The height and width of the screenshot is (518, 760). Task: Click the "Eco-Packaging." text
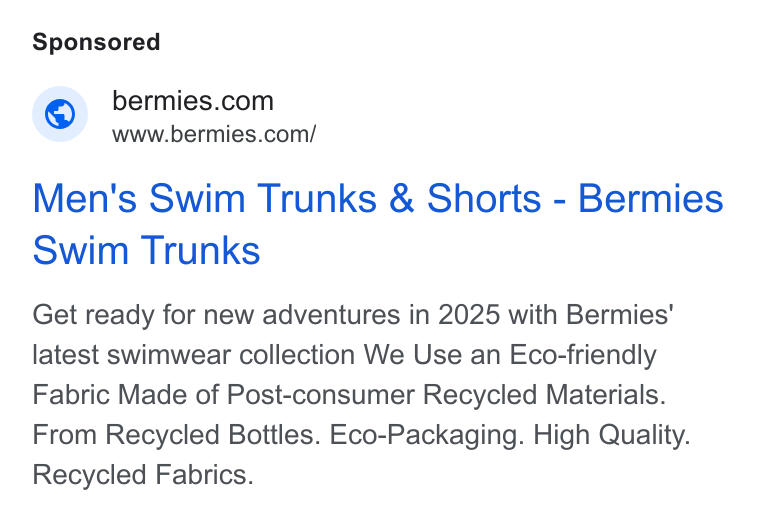(x=427, y=435)
